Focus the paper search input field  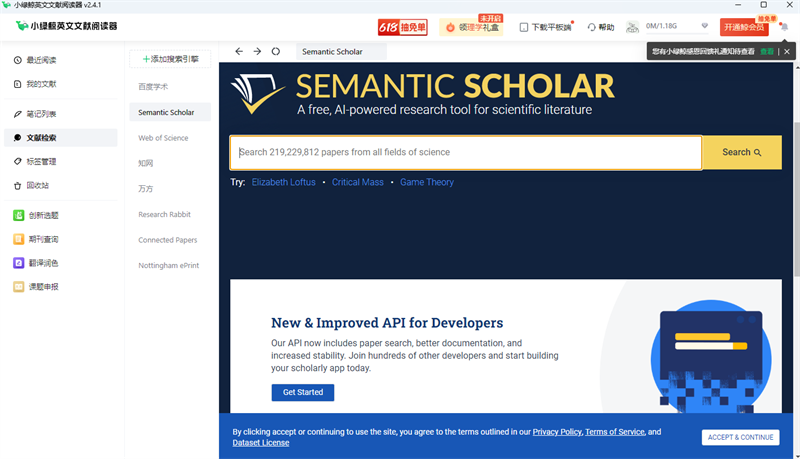tap(466, 152)
